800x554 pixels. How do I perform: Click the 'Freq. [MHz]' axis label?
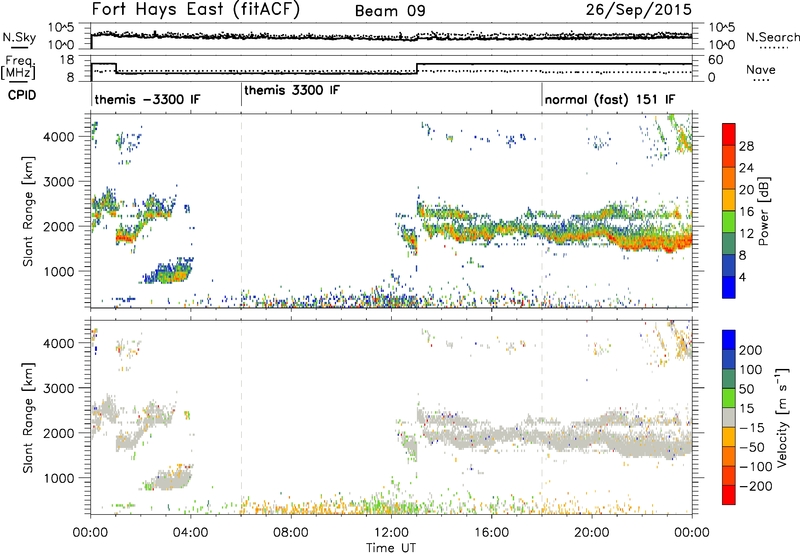(19, 68)
